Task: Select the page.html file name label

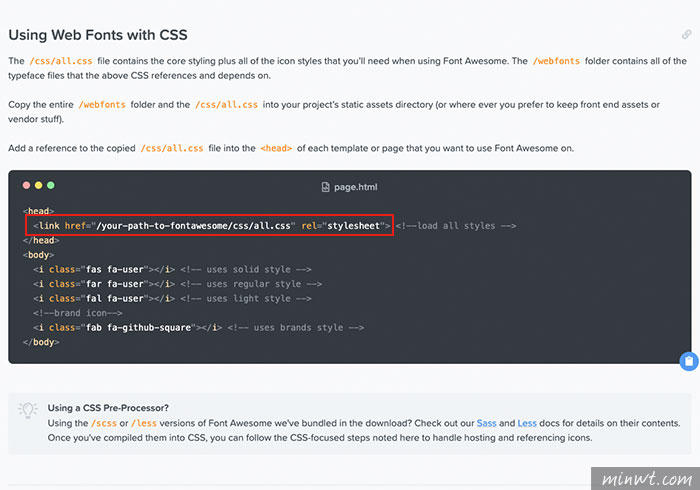Action: pos(355,187)
